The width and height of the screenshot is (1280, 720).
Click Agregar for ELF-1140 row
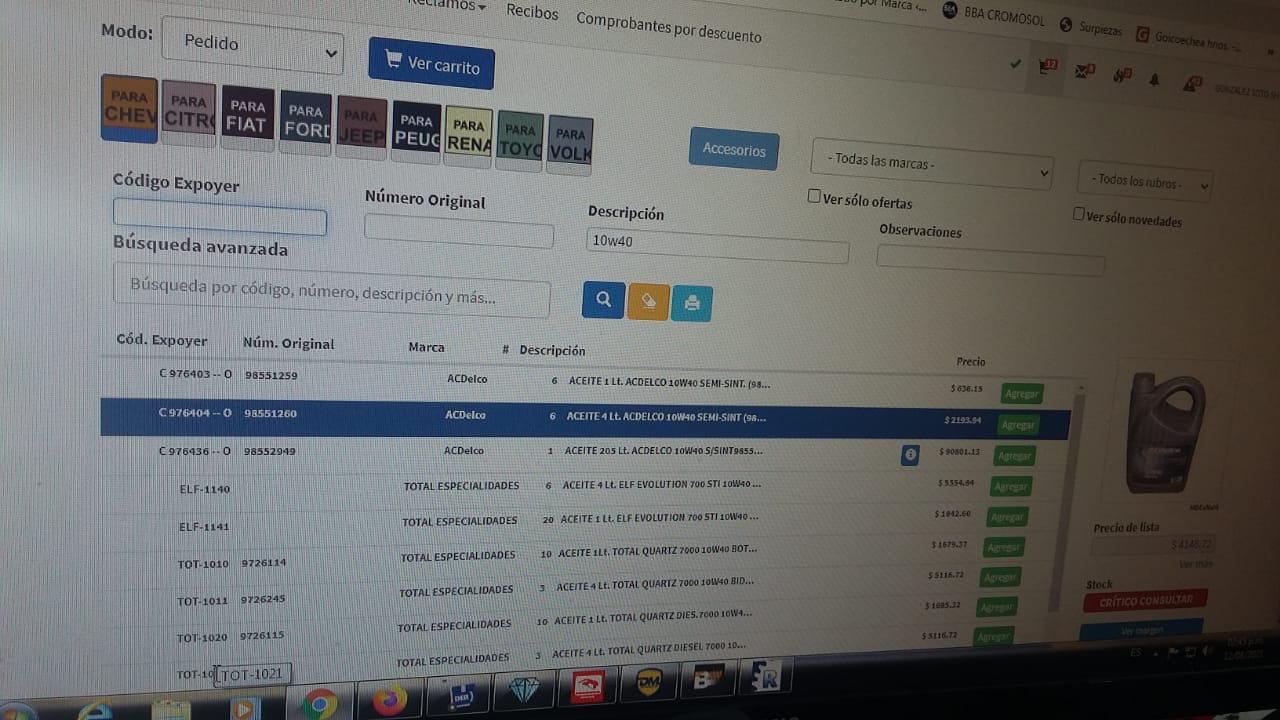[x=1010, y=487]
